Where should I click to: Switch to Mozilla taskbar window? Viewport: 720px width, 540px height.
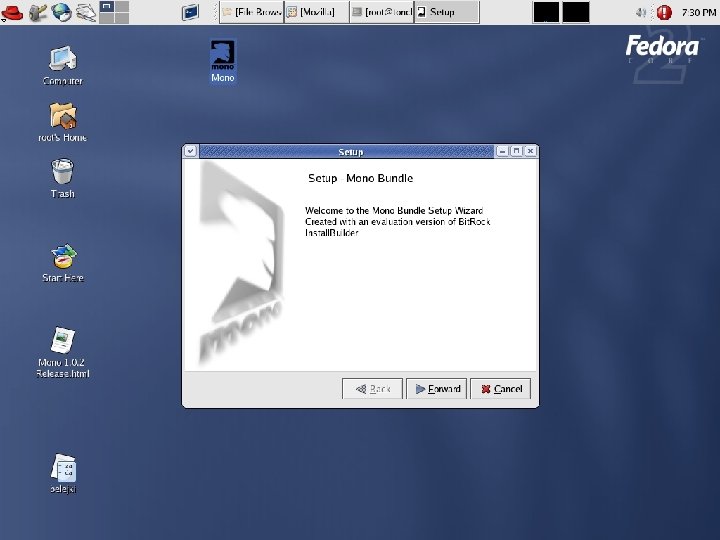(316, 12)
